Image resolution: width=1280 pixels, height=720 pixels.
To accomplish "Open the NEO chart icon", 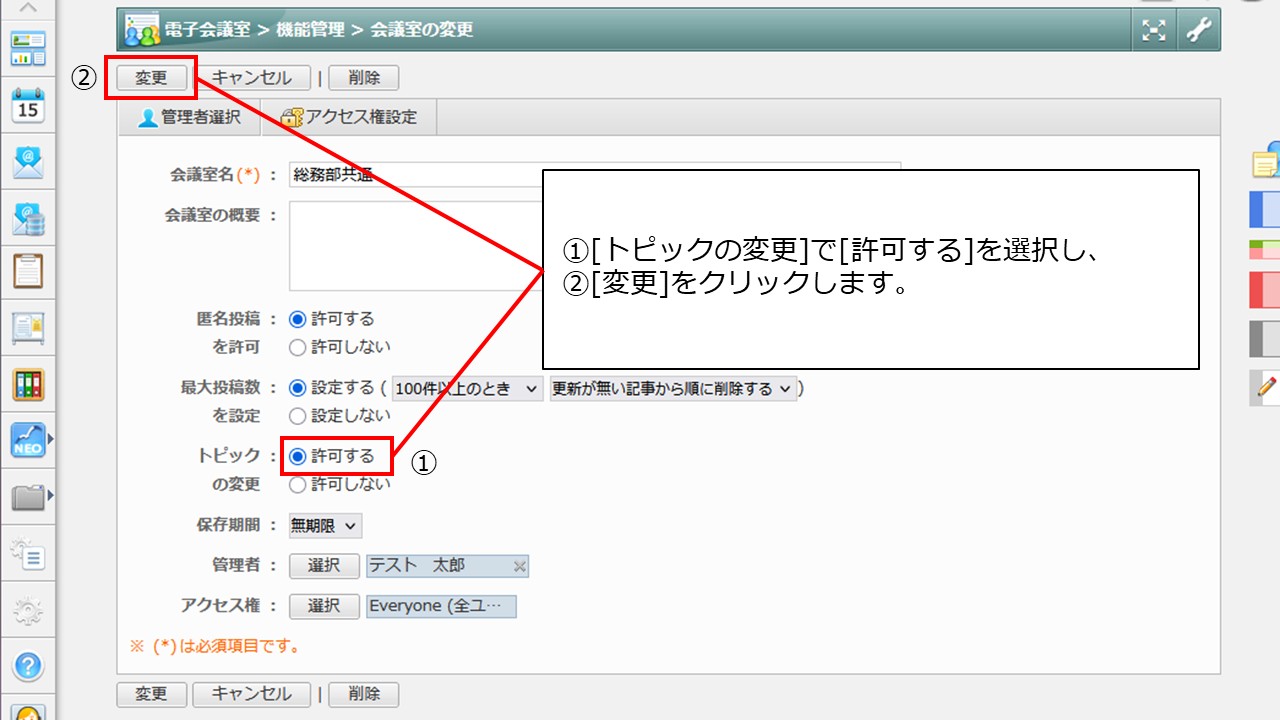I will [28, 440].
